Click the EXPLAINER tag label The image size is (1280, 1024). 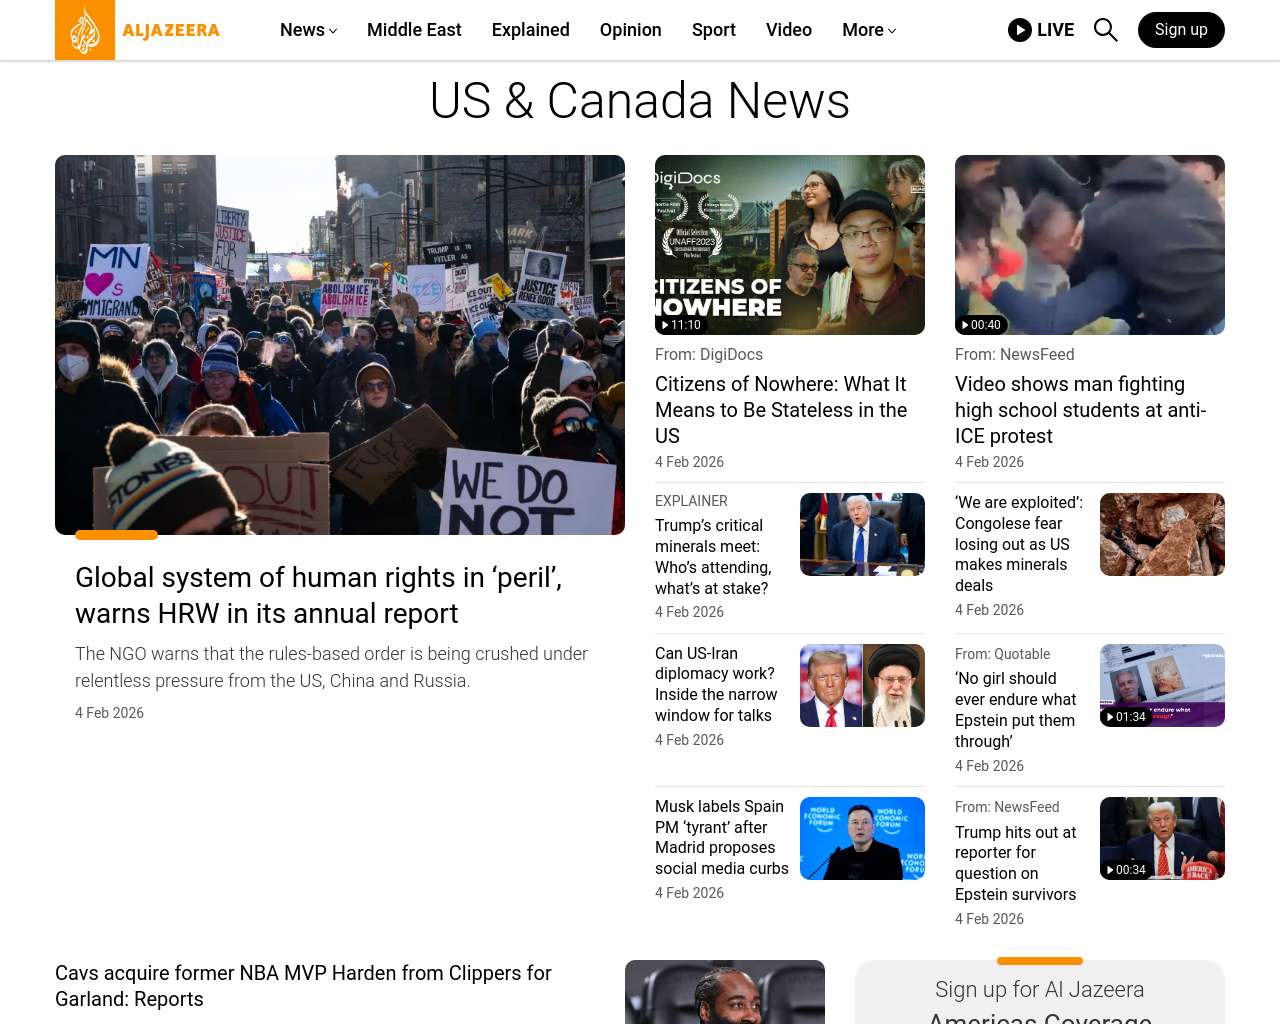coord(691,501)
